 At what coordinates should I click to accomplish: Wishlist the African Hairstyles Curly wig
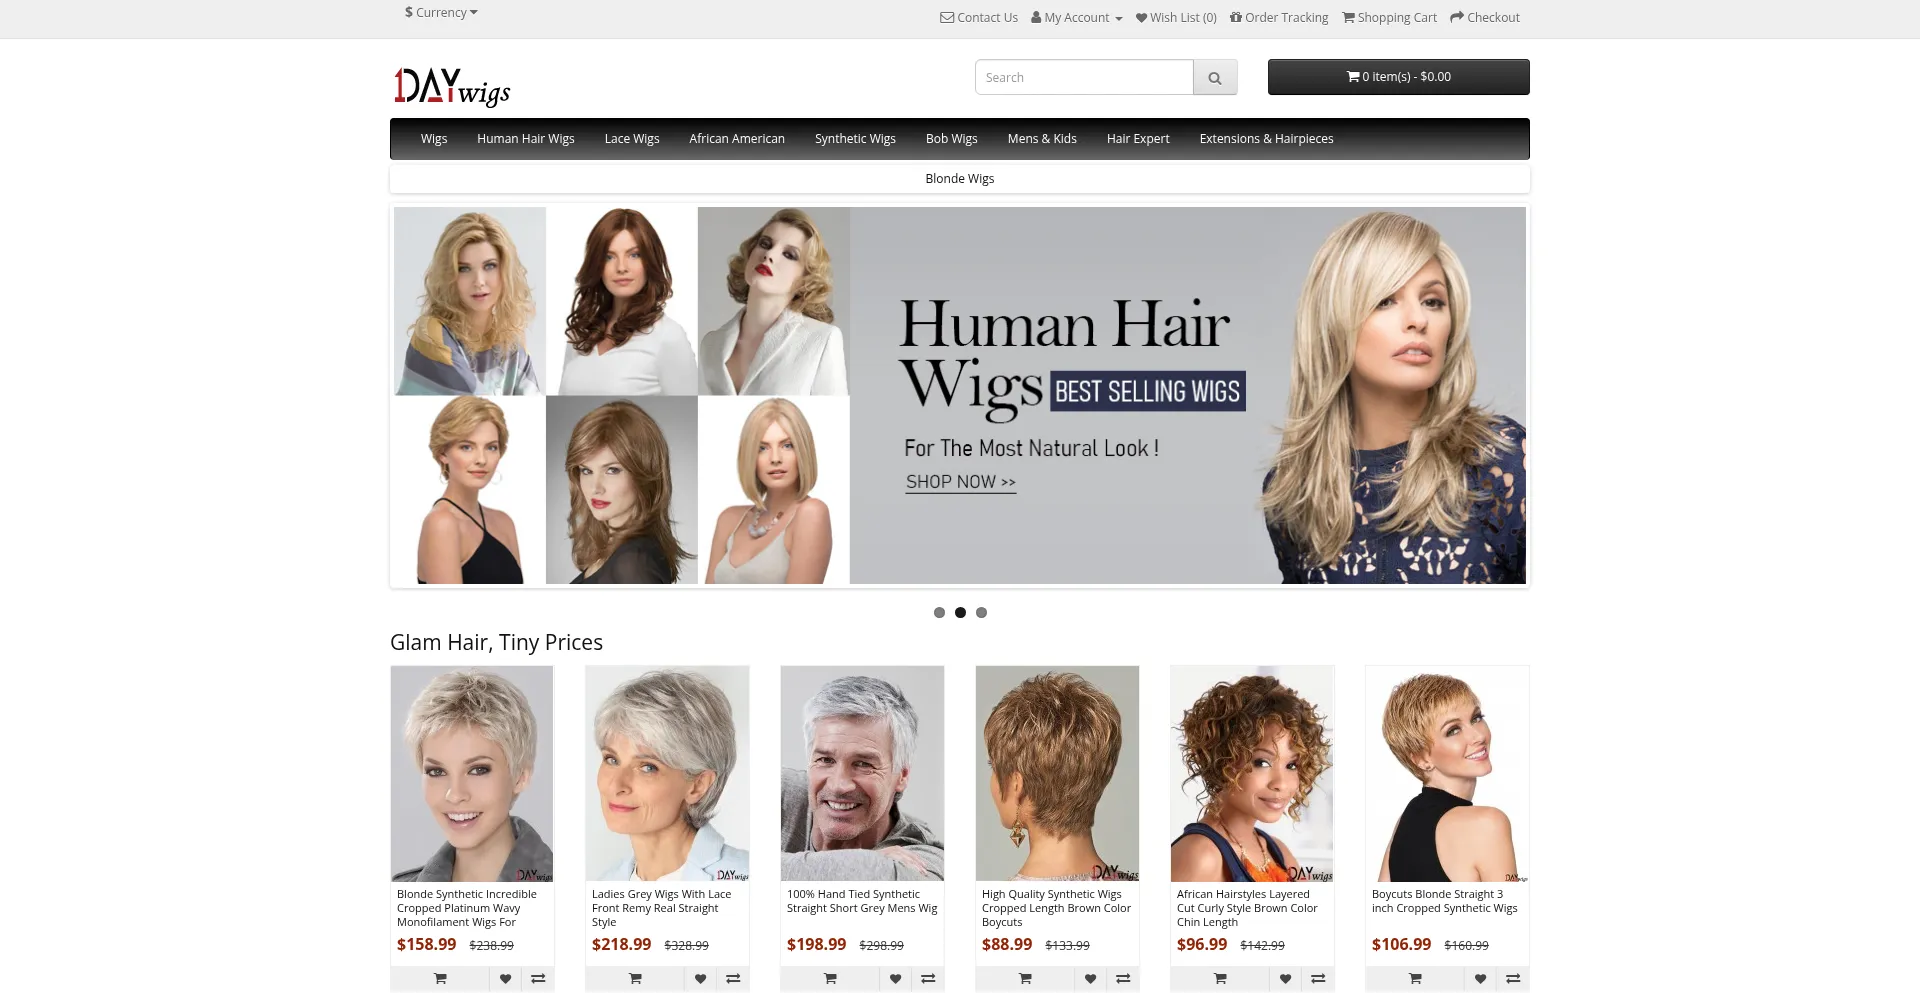pyautogui.click(x=1285, y=978)
